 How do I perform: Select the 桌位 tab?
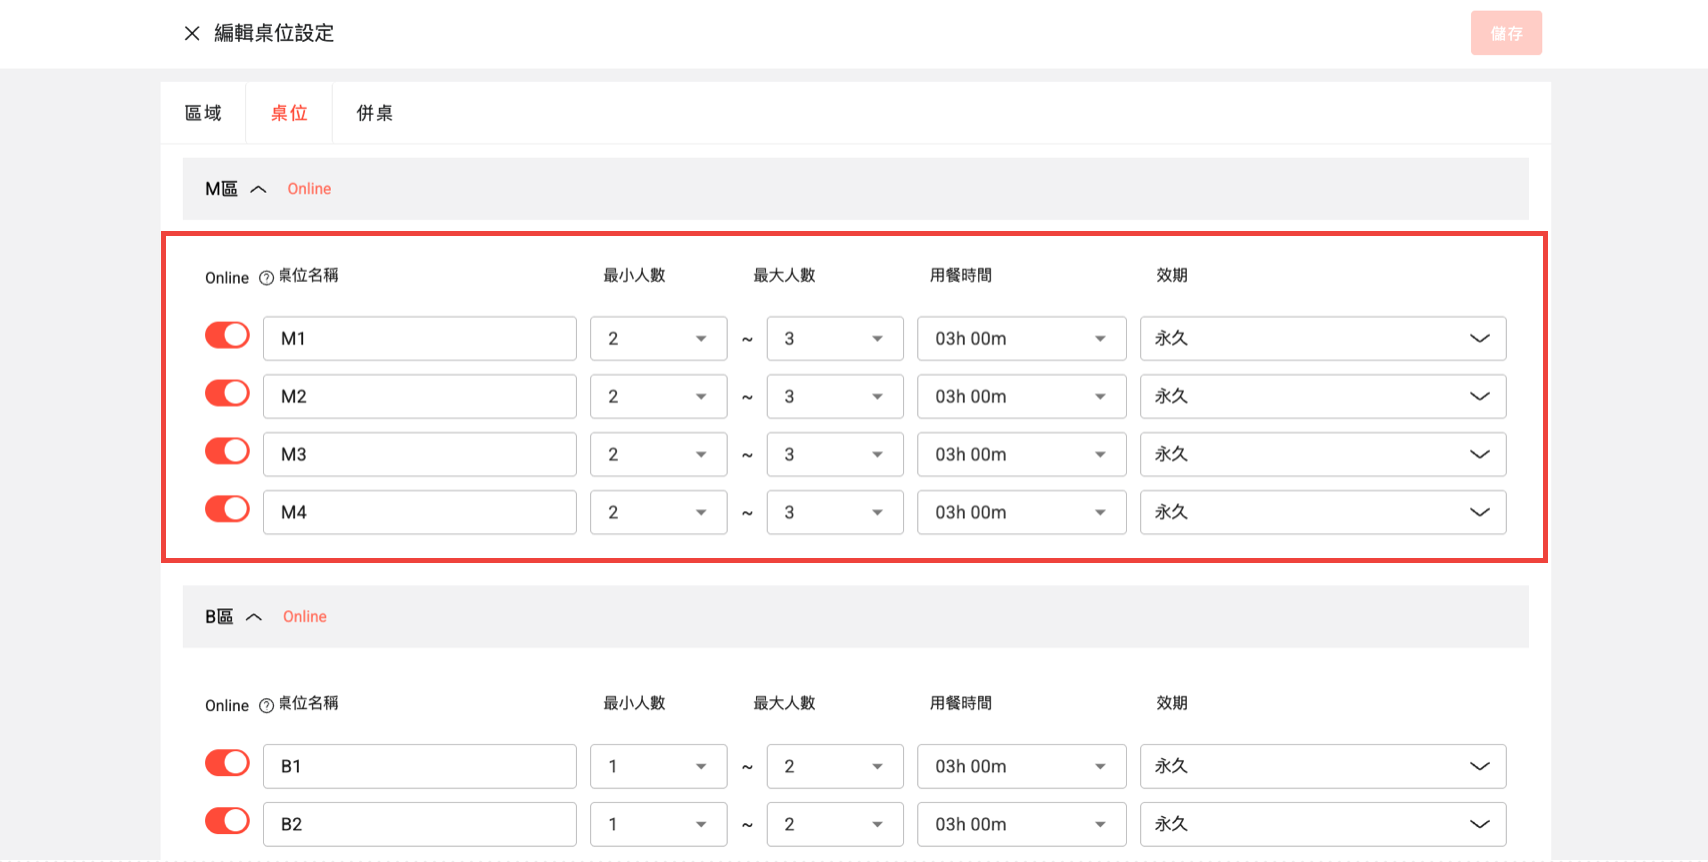pos(289,113)
